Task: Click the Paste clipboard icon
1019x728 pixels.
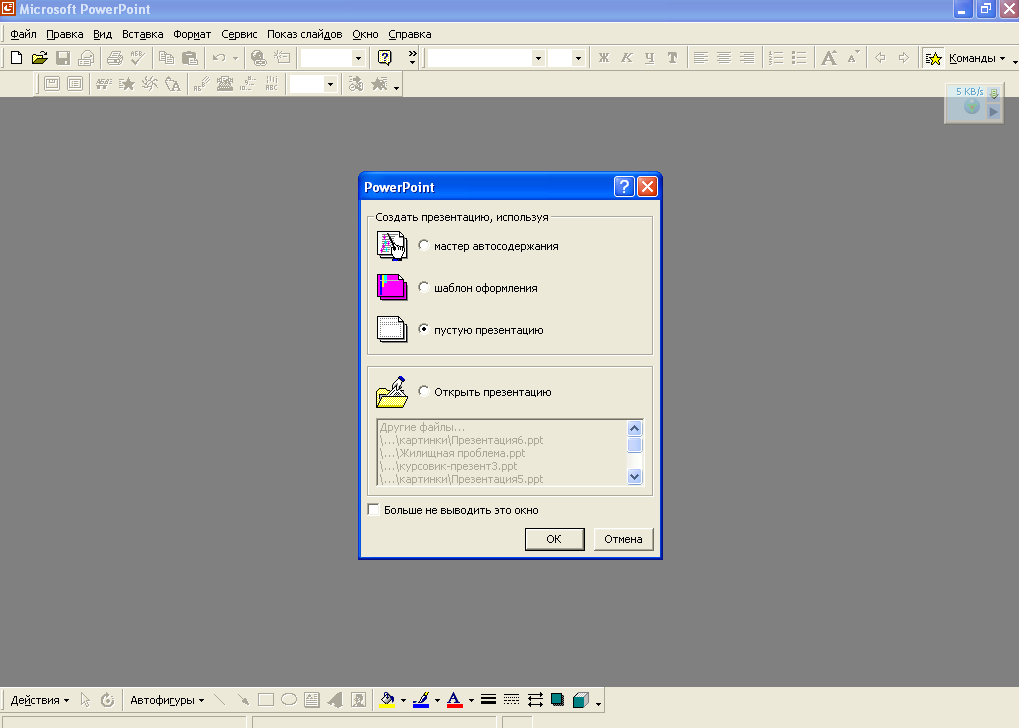Action: (190, 58)
